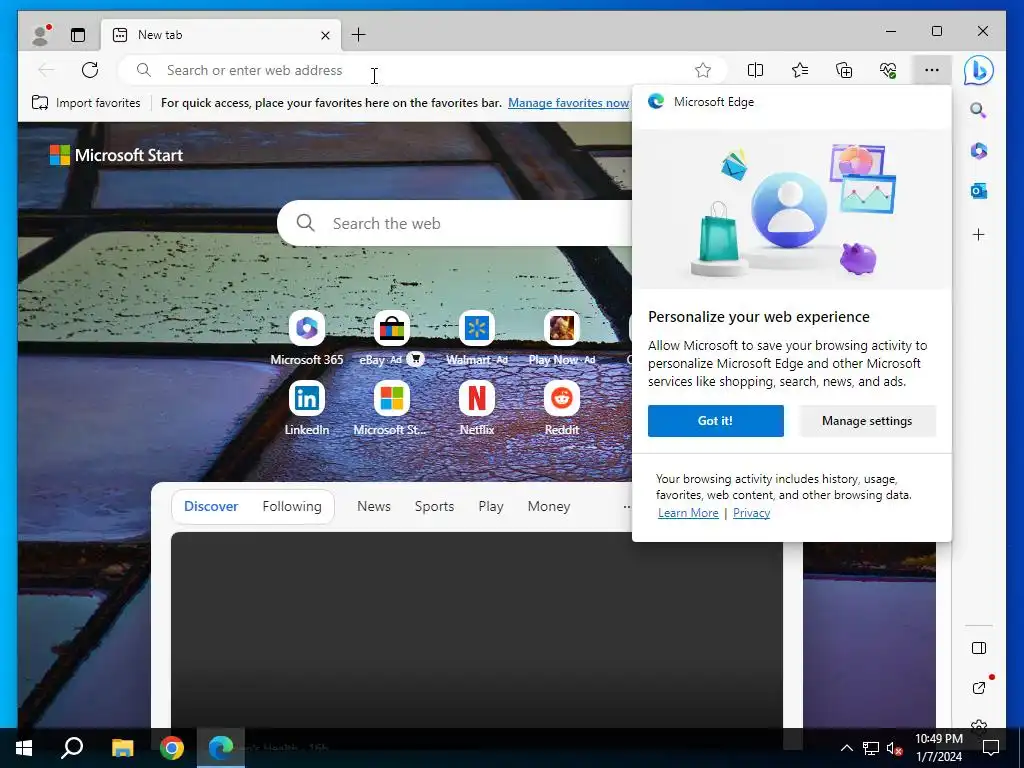Image resolution: width=1024 pixels, height=768 pixels.
Task: Open taskbar search magnifier
Action: (x=72, y=748)
